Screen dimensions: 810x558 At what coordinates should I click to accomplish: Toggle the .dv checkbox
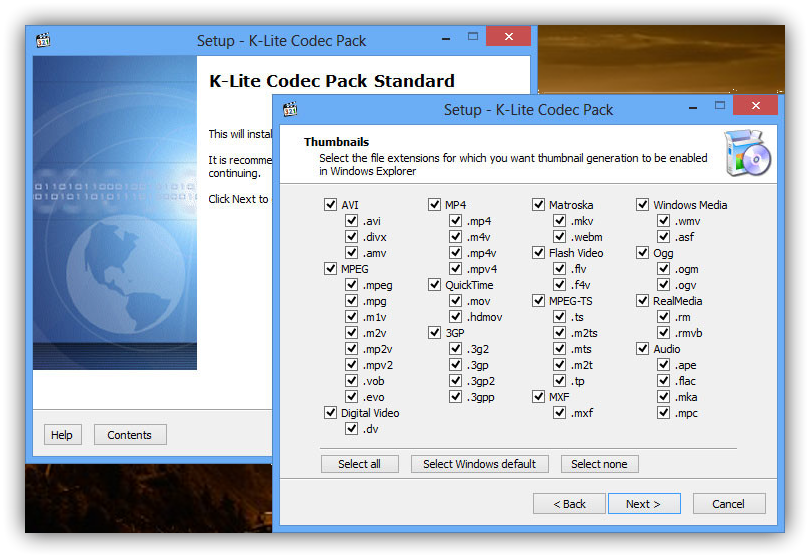[x=351, y=429]
